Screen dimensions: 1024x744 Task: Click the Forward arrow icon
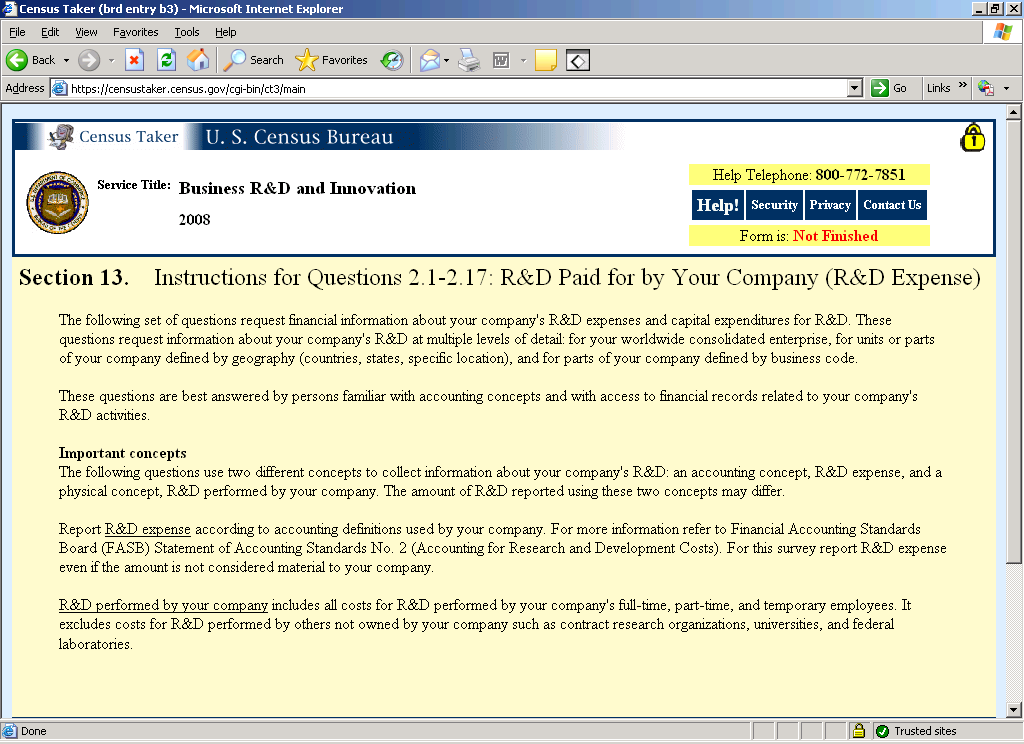click(x=88, y=60)
